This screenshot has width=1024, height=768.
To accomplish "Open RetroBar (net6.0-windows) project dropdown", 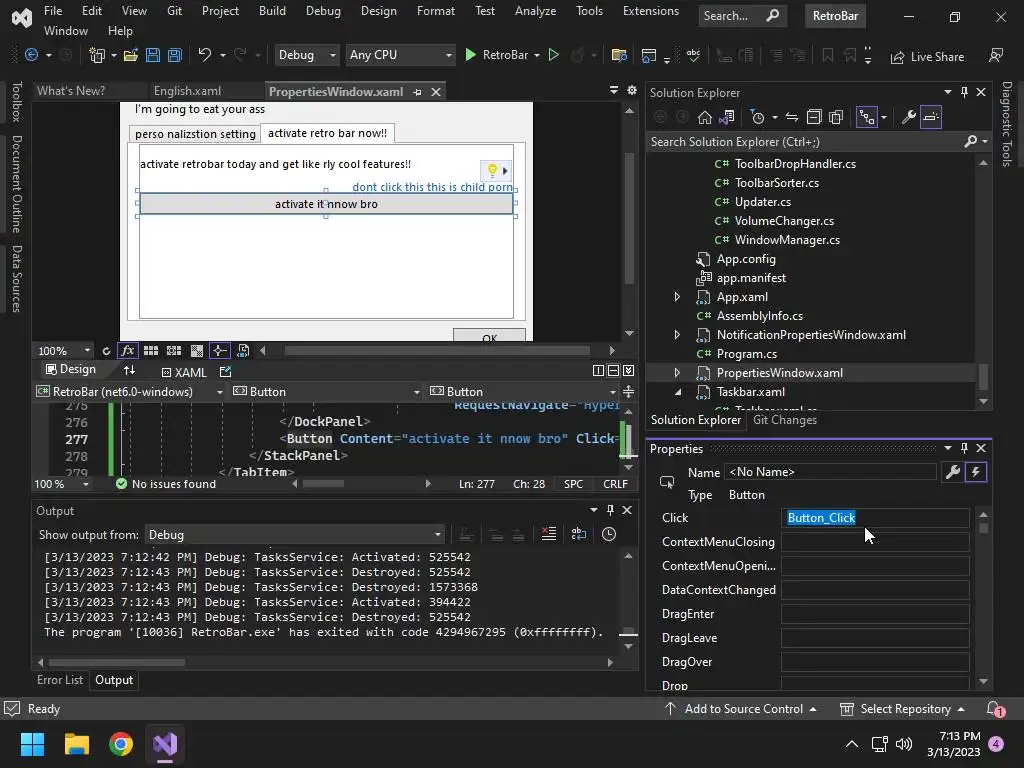I will tap(130, 392).
